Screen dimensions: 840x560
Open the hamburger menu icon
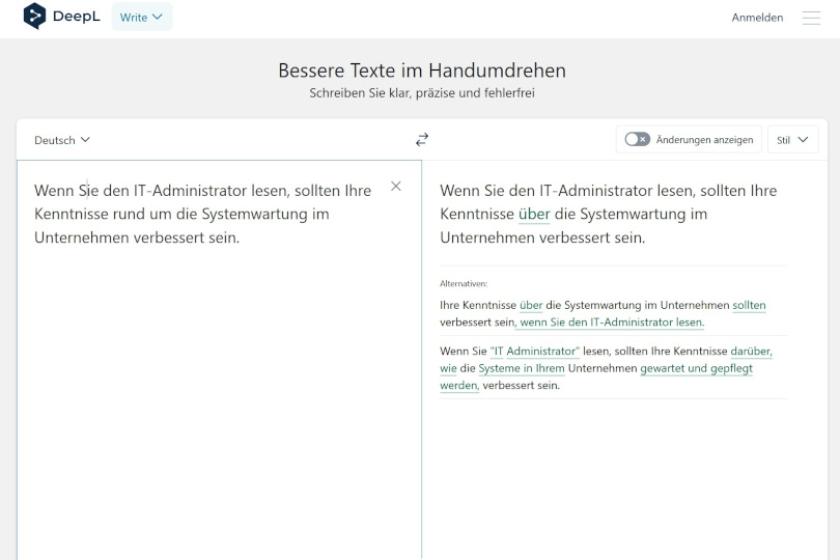[x=811, y=18]
